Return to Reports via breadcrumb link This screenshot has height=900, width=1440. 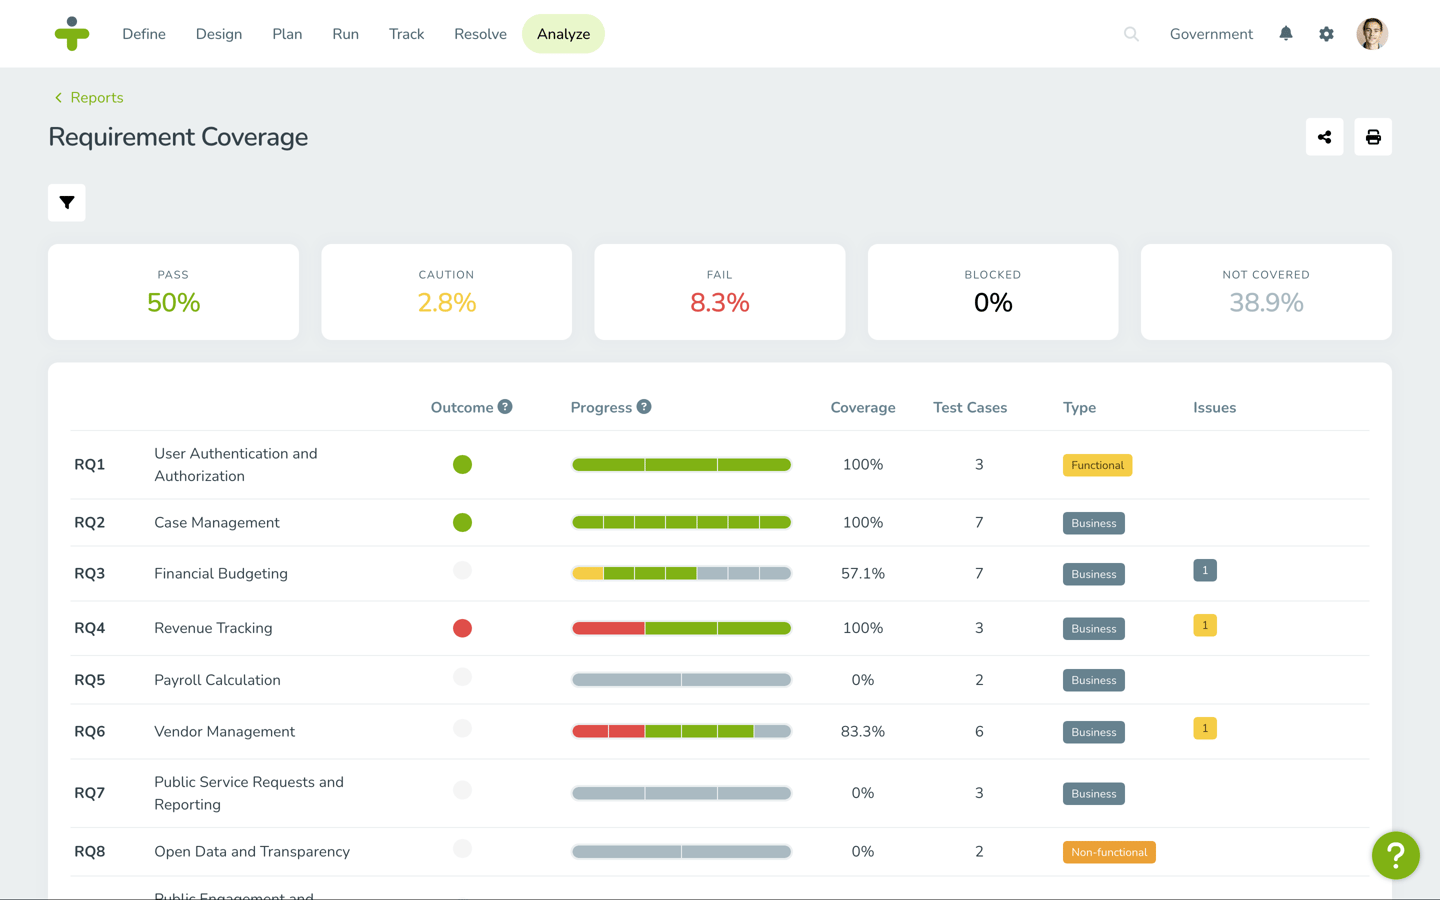(x=97, y=98)
